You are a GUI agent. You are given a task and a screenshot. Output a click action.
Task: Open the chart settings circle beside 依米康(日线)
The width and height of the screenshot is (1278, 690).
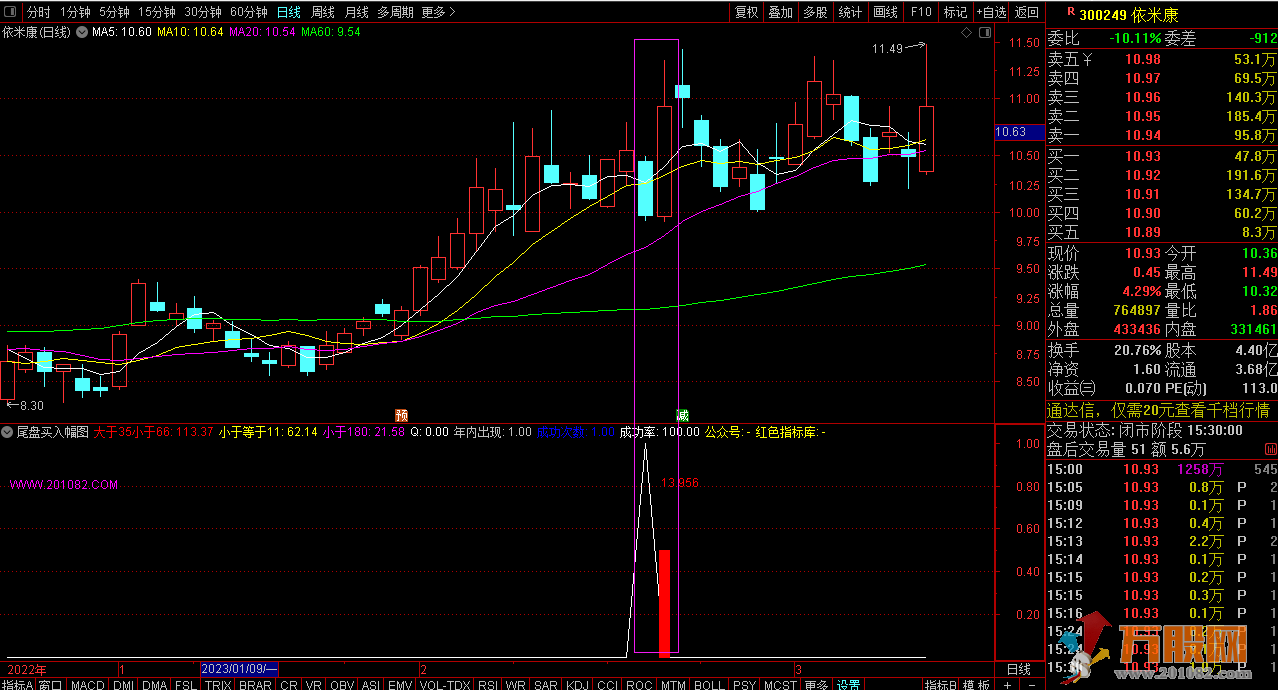pos(82,32)
